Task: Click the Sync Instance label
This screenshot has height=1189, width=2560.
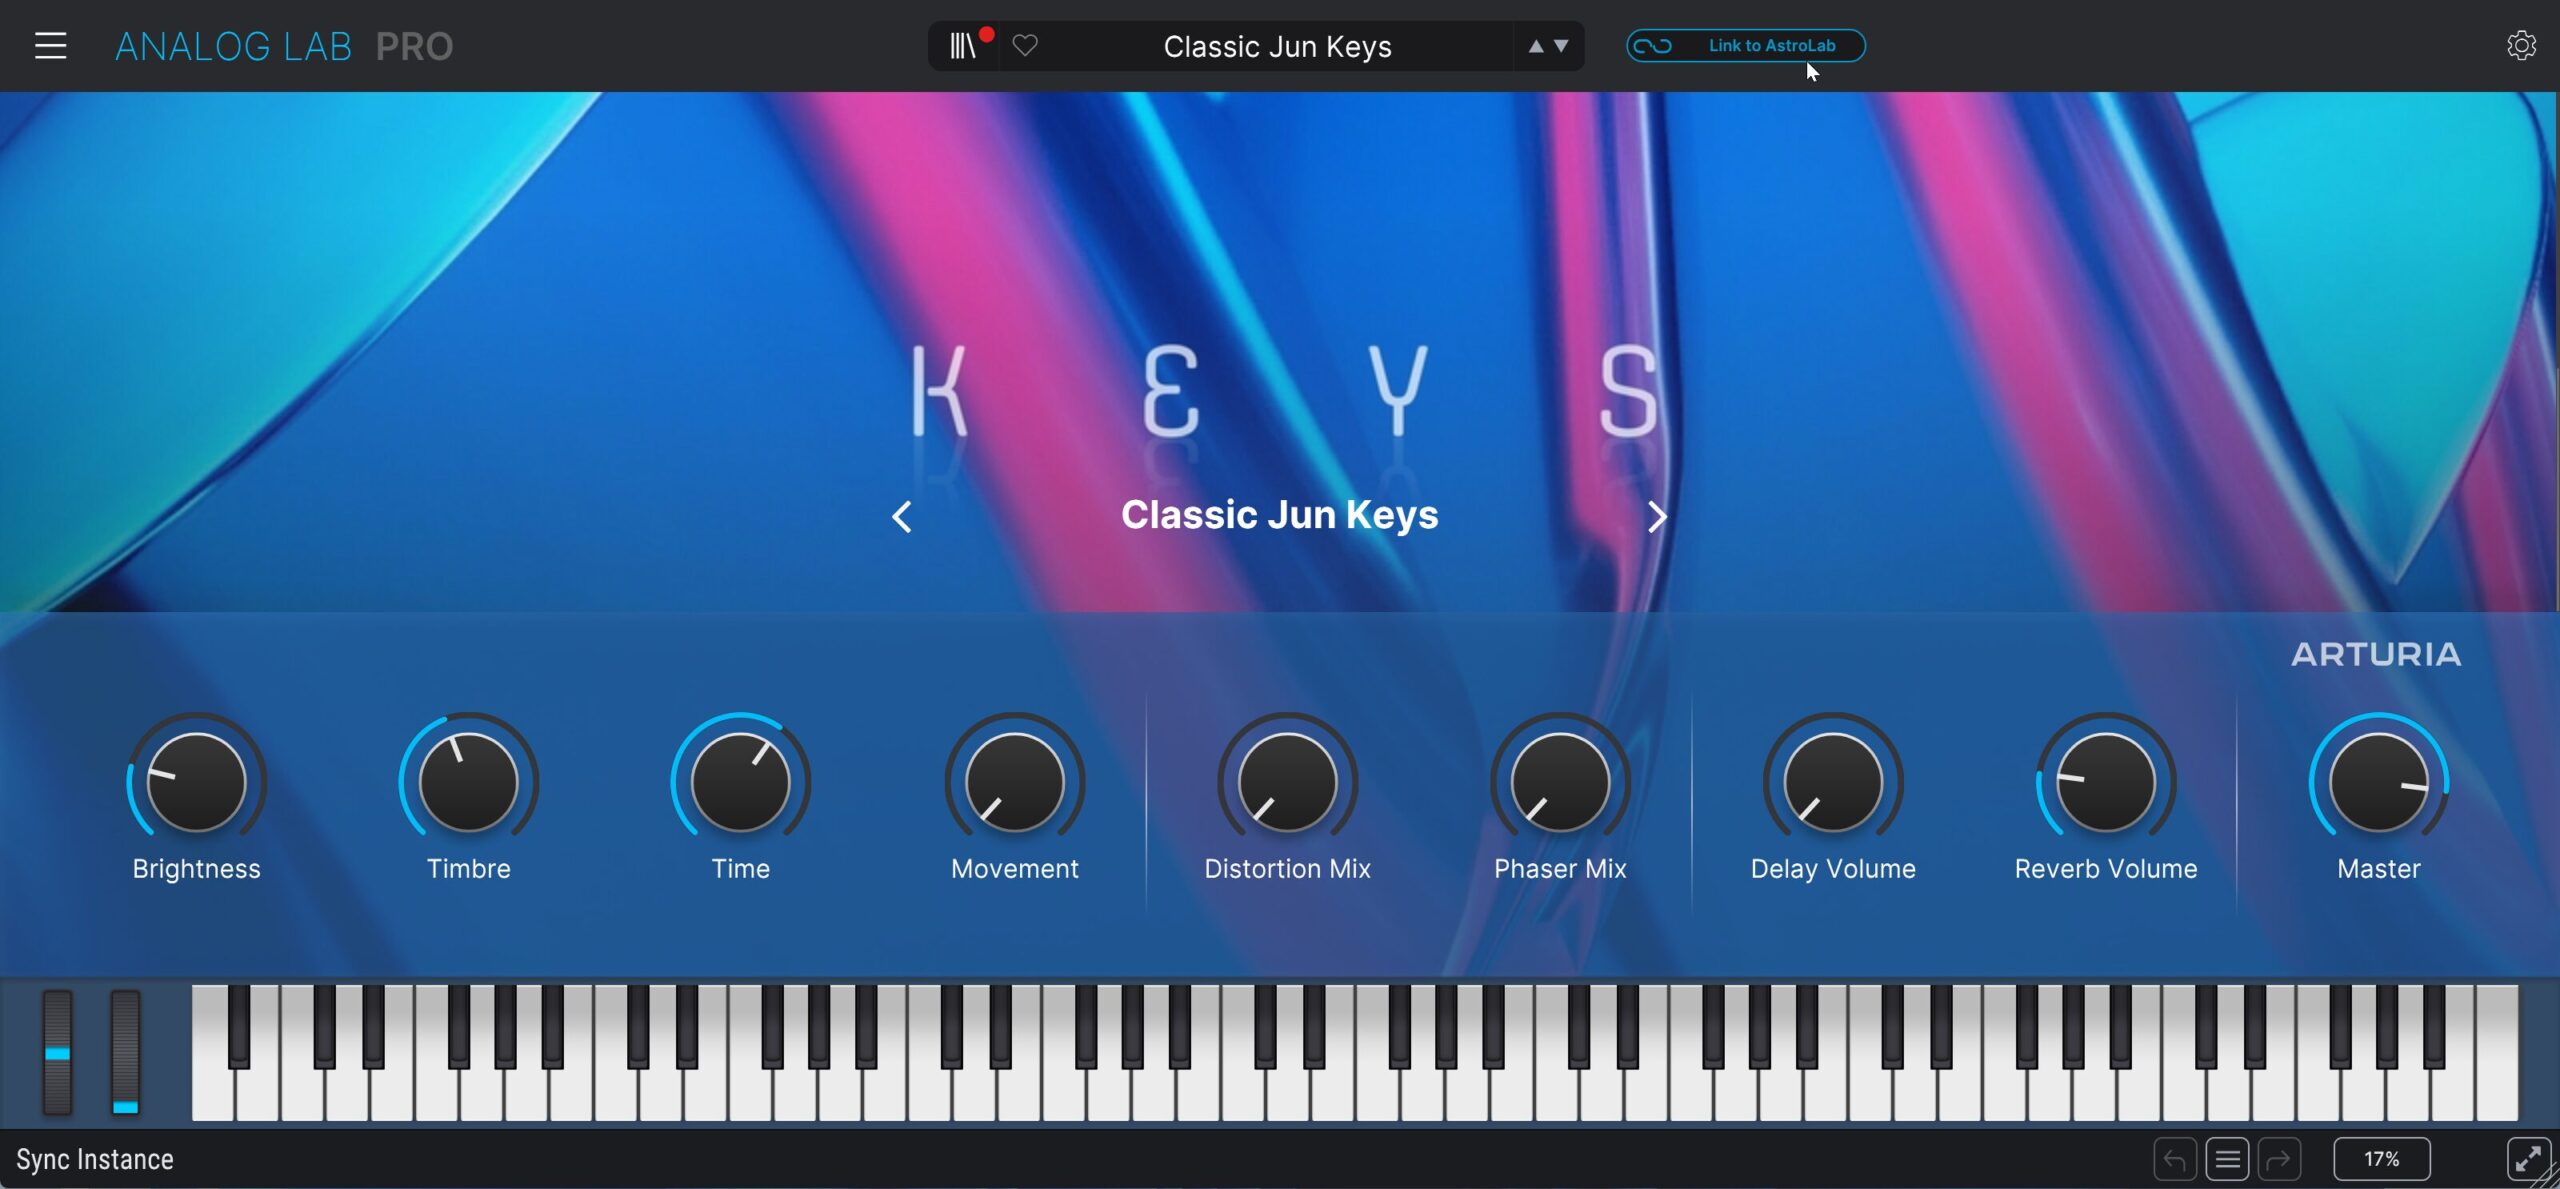Action: (95, 1159)
